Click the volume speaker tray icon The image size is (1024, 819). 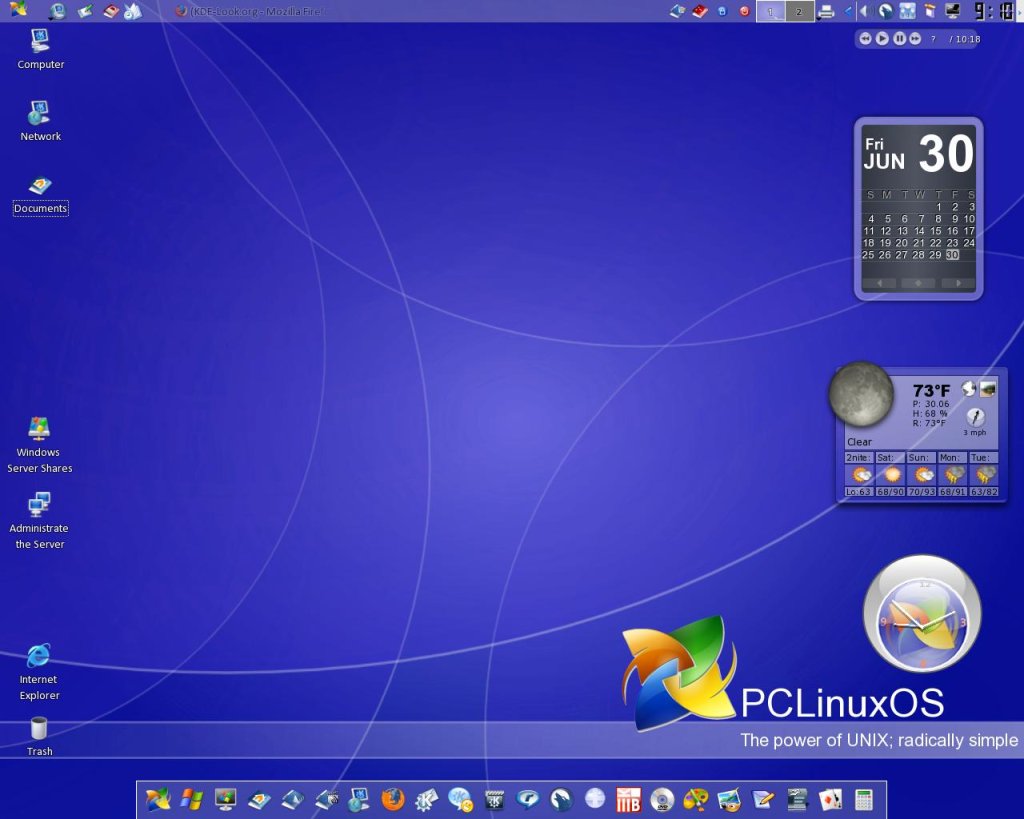pyautogui.click(x=866, y=11)
